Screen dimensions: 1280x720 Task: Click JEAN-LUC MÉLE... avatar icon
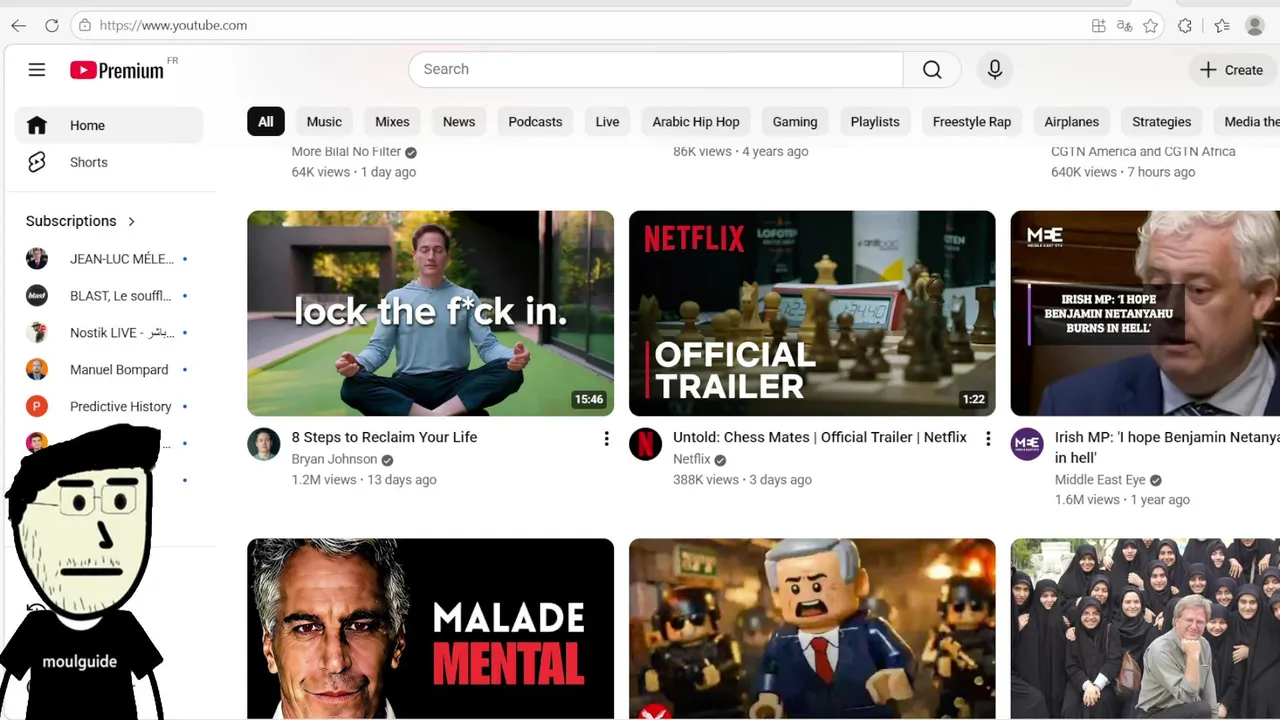click(x=37, y=259)
